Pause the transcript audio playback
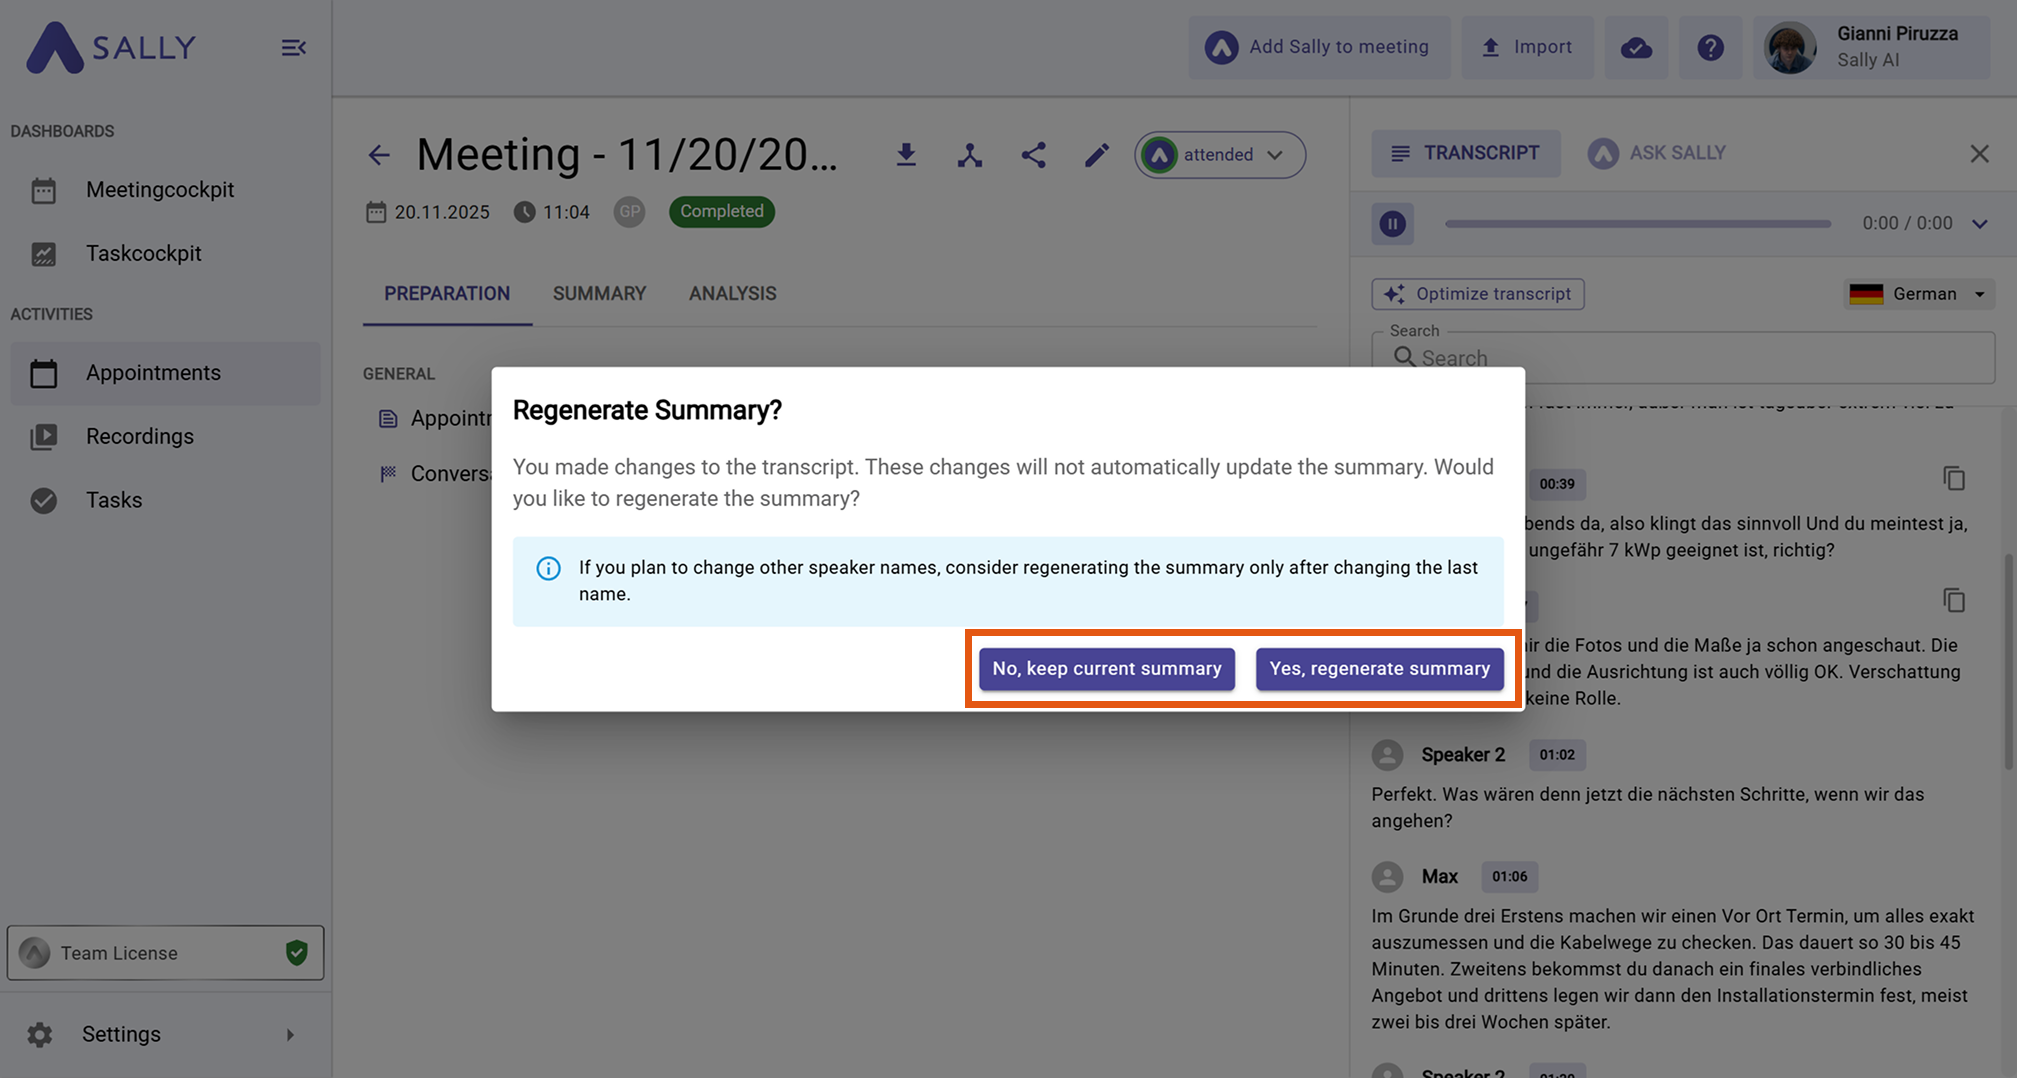 pos(1392,224)
